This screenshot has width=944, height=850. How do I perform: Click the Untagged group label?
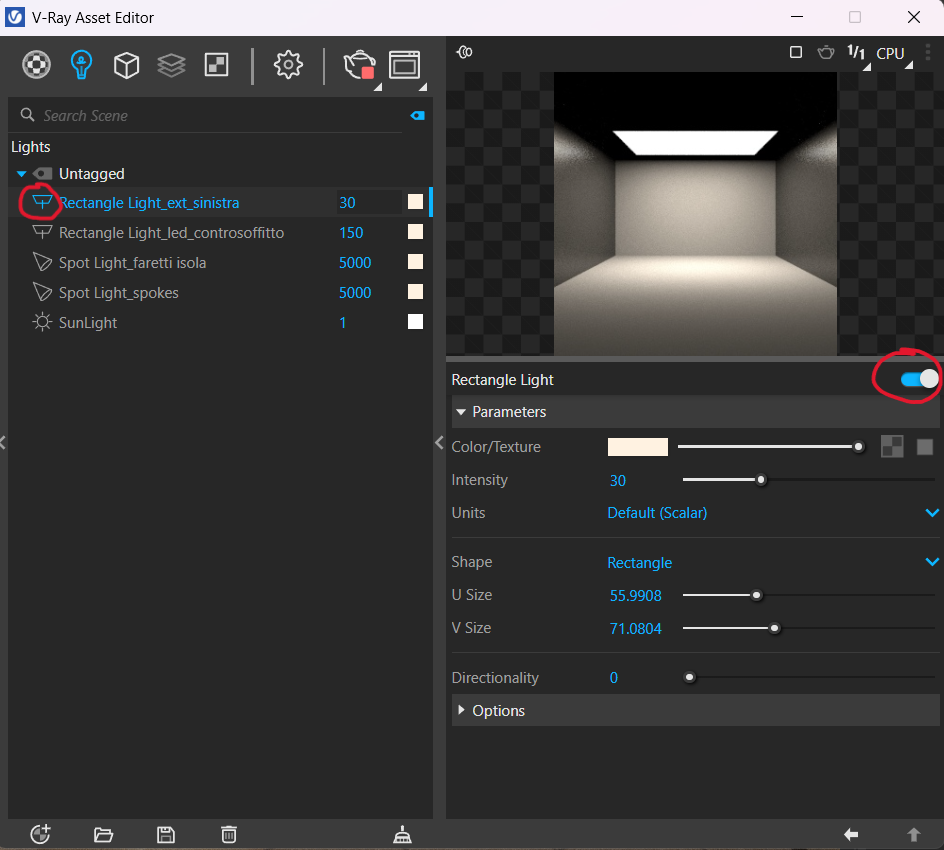tap(92, 174)
